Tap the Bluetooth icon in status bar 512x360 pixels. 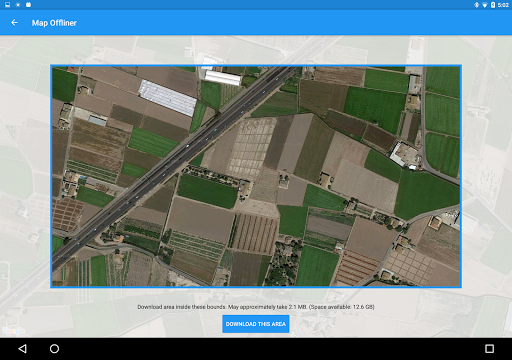477,5
